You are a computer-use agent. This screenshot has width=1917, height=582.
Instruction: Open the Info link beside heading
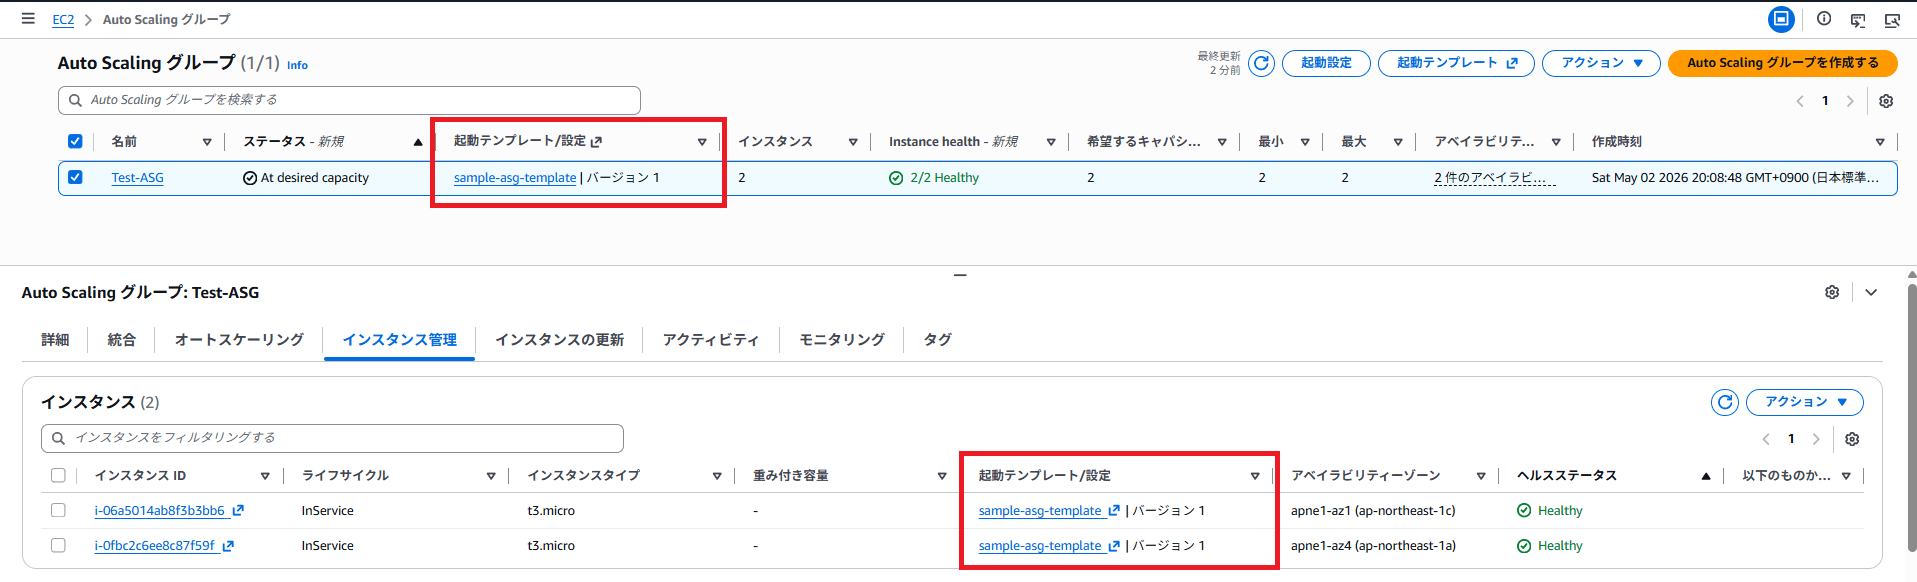point(297,65)
